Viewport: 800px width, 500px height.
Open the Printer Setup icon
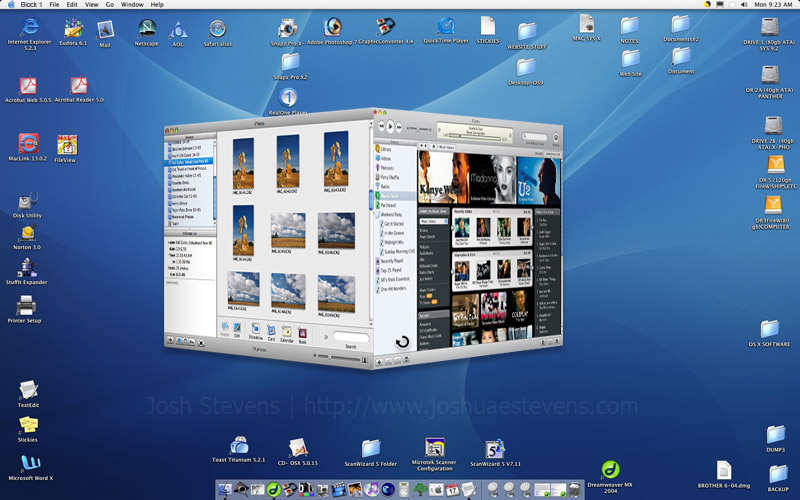pyautogui.click(x=25, y=307)
